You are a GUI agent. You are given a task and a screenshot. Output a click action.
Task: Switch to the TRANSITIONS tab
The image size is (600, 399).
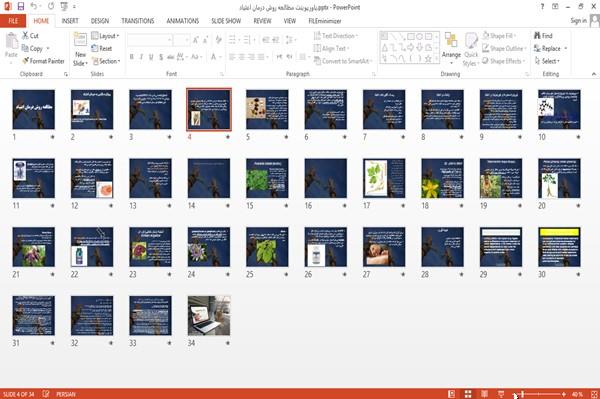click(138, 21)
